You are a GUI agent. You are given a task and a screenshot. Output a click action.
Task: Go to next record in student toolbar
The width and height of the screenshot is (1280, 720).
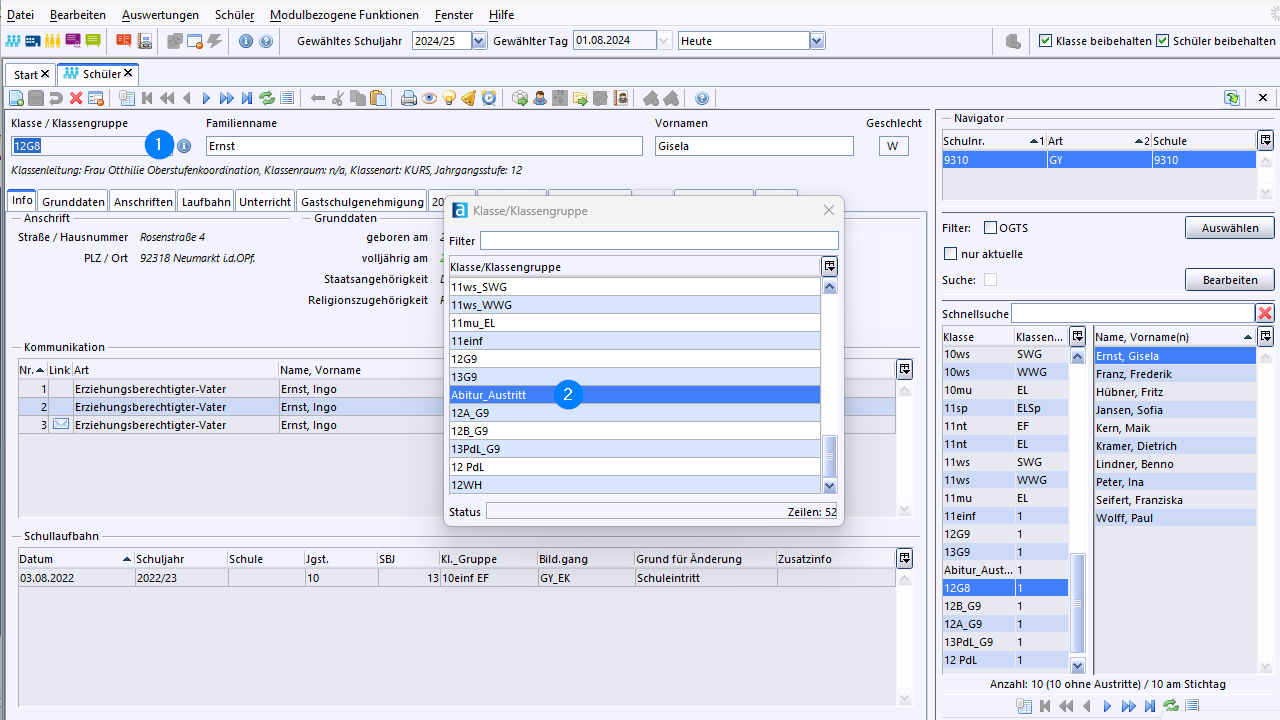207,98
